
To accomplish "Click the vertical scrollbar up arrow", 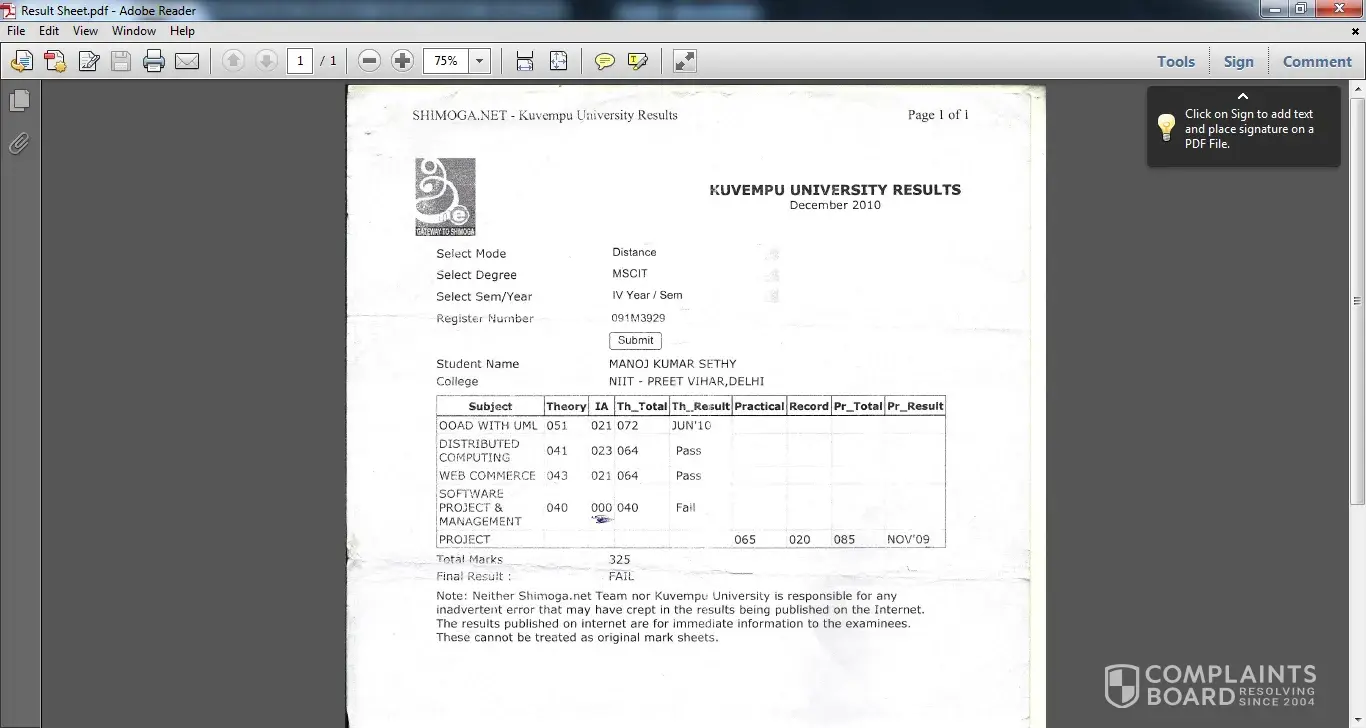I will pos(1358,90).
